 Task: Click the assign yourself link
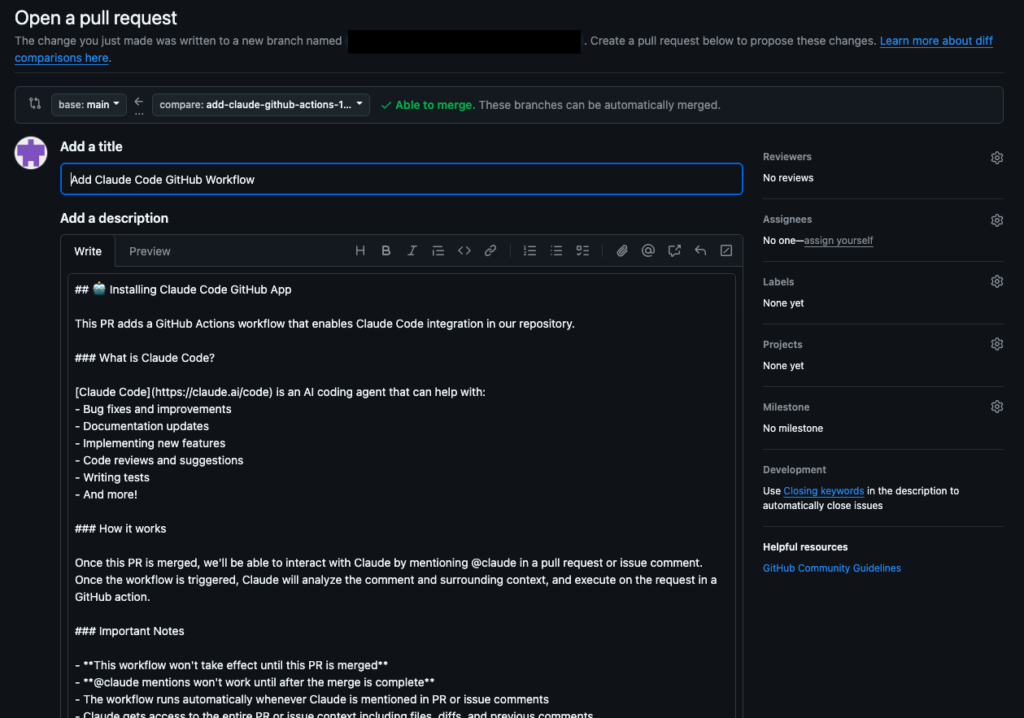point(838,240)
